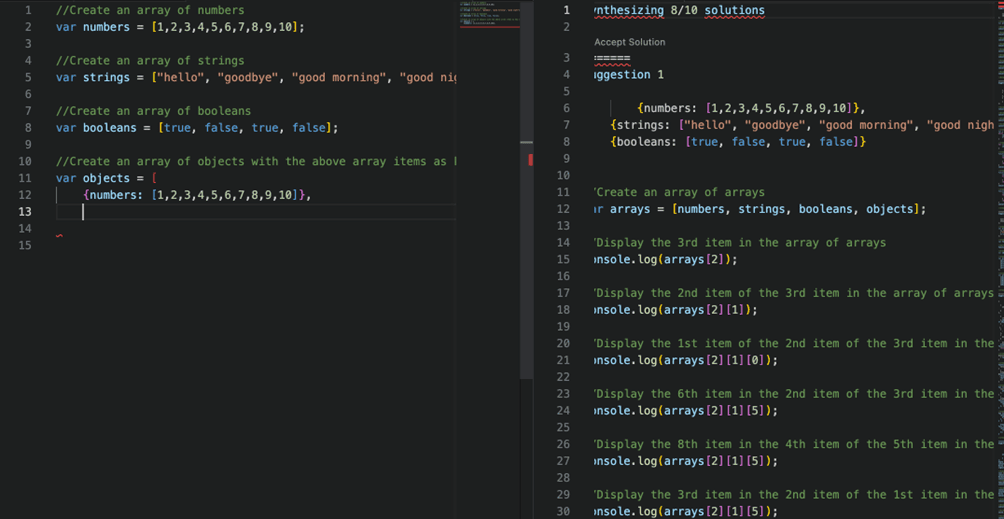
Task: Click "objects" inside the arrays declaration
Action: [889, 209]
